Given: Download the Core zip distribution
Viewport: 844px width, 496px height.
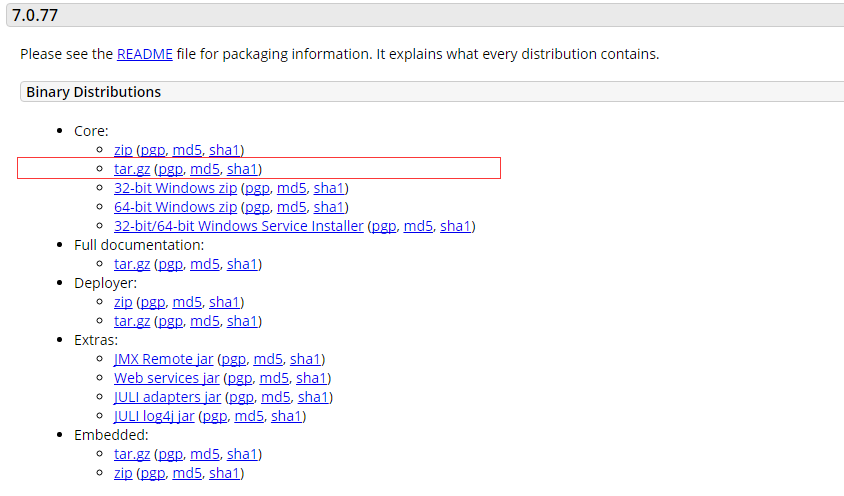Looking at the screenshot, I should pos(123,150).
